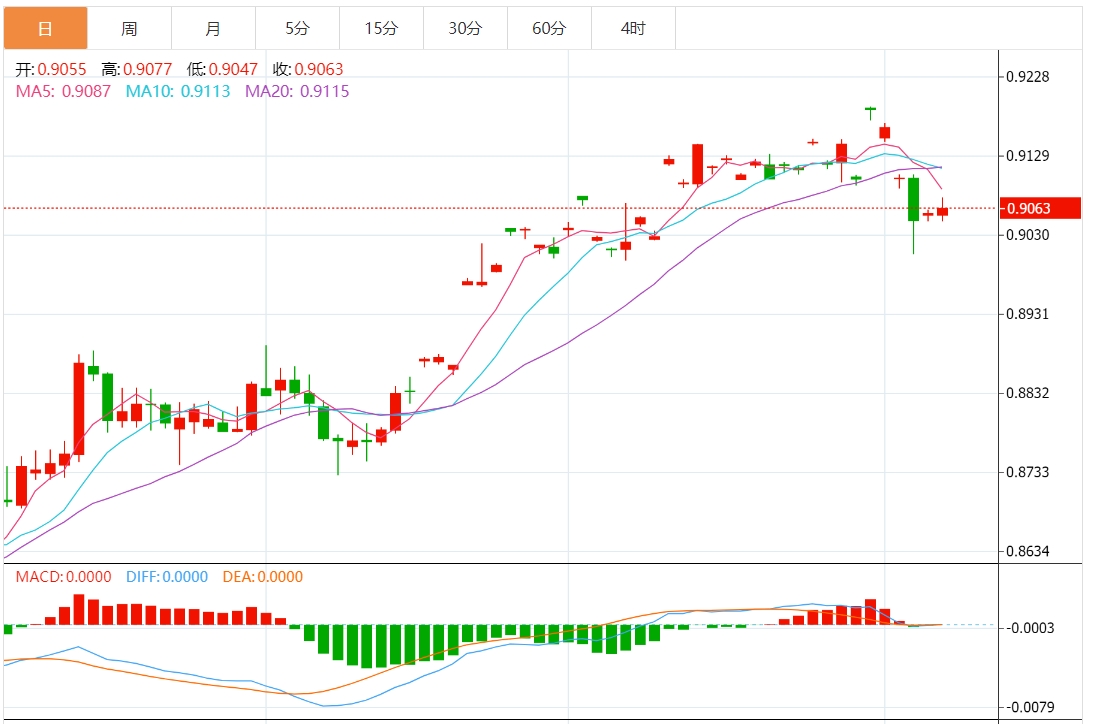This screenshot has width=1098, height=724.
Task: Open the 5分 minute chart tab
Action: point(298,28)
